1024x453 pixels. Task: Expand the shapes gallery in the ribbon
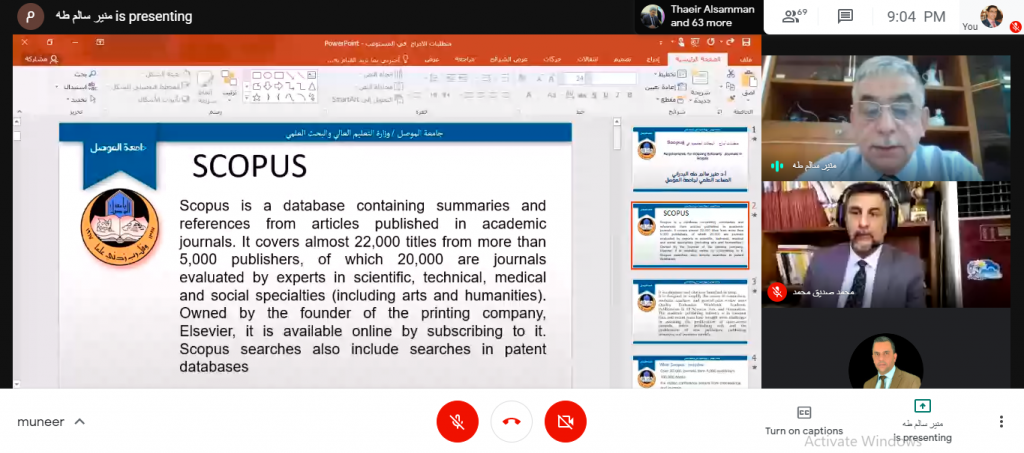click(x=248, y=99)
